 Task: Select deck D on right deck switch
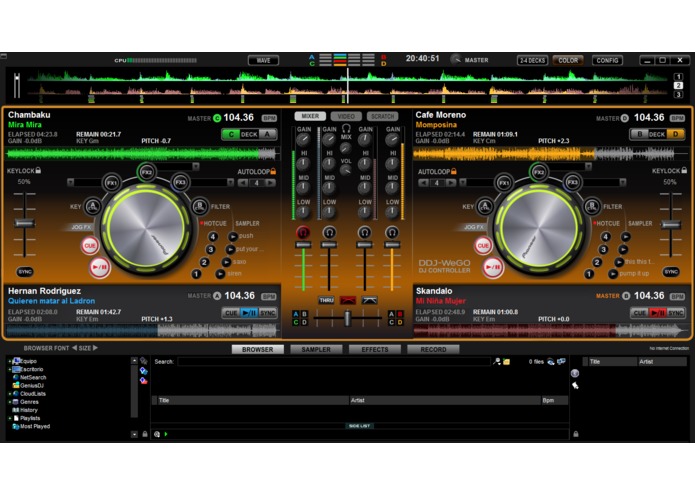click(676, 134)
